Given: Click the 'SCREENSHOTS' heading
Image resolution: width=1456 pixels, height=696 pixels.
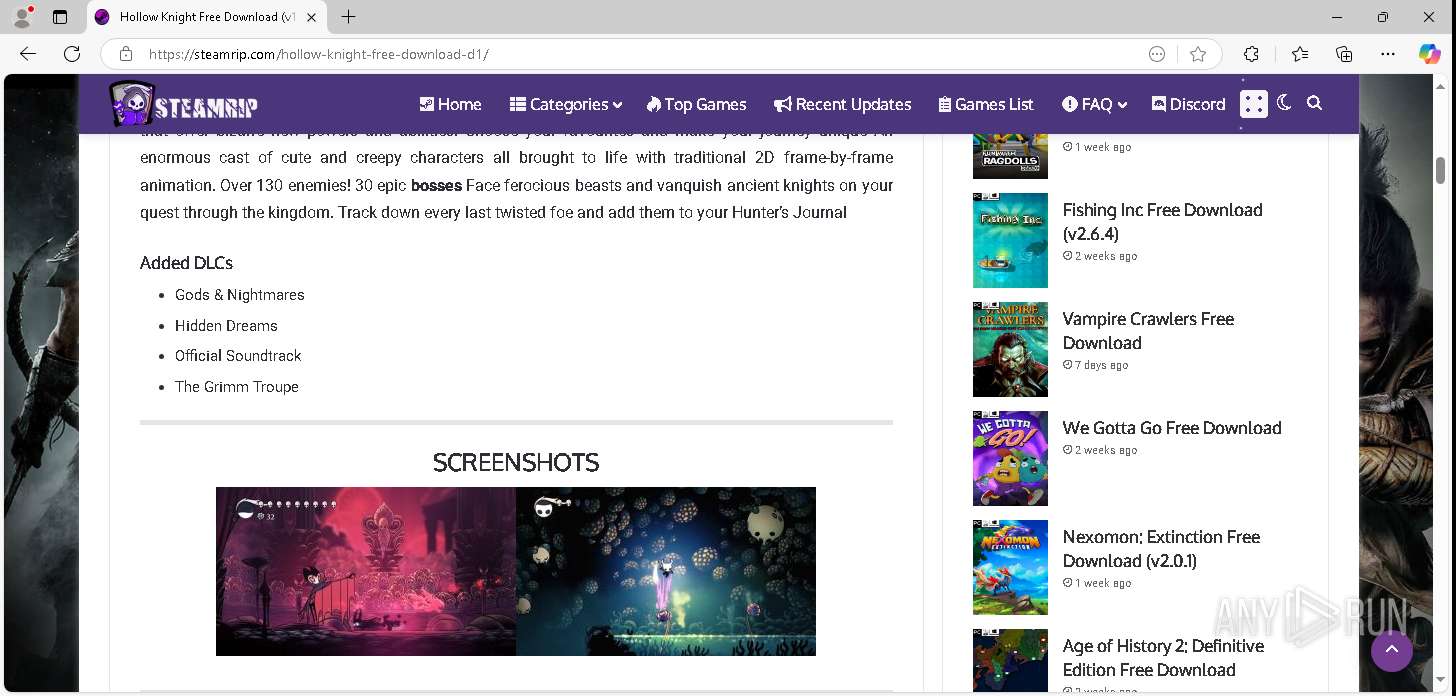Looking at the screenshot, I should point(516,462).
